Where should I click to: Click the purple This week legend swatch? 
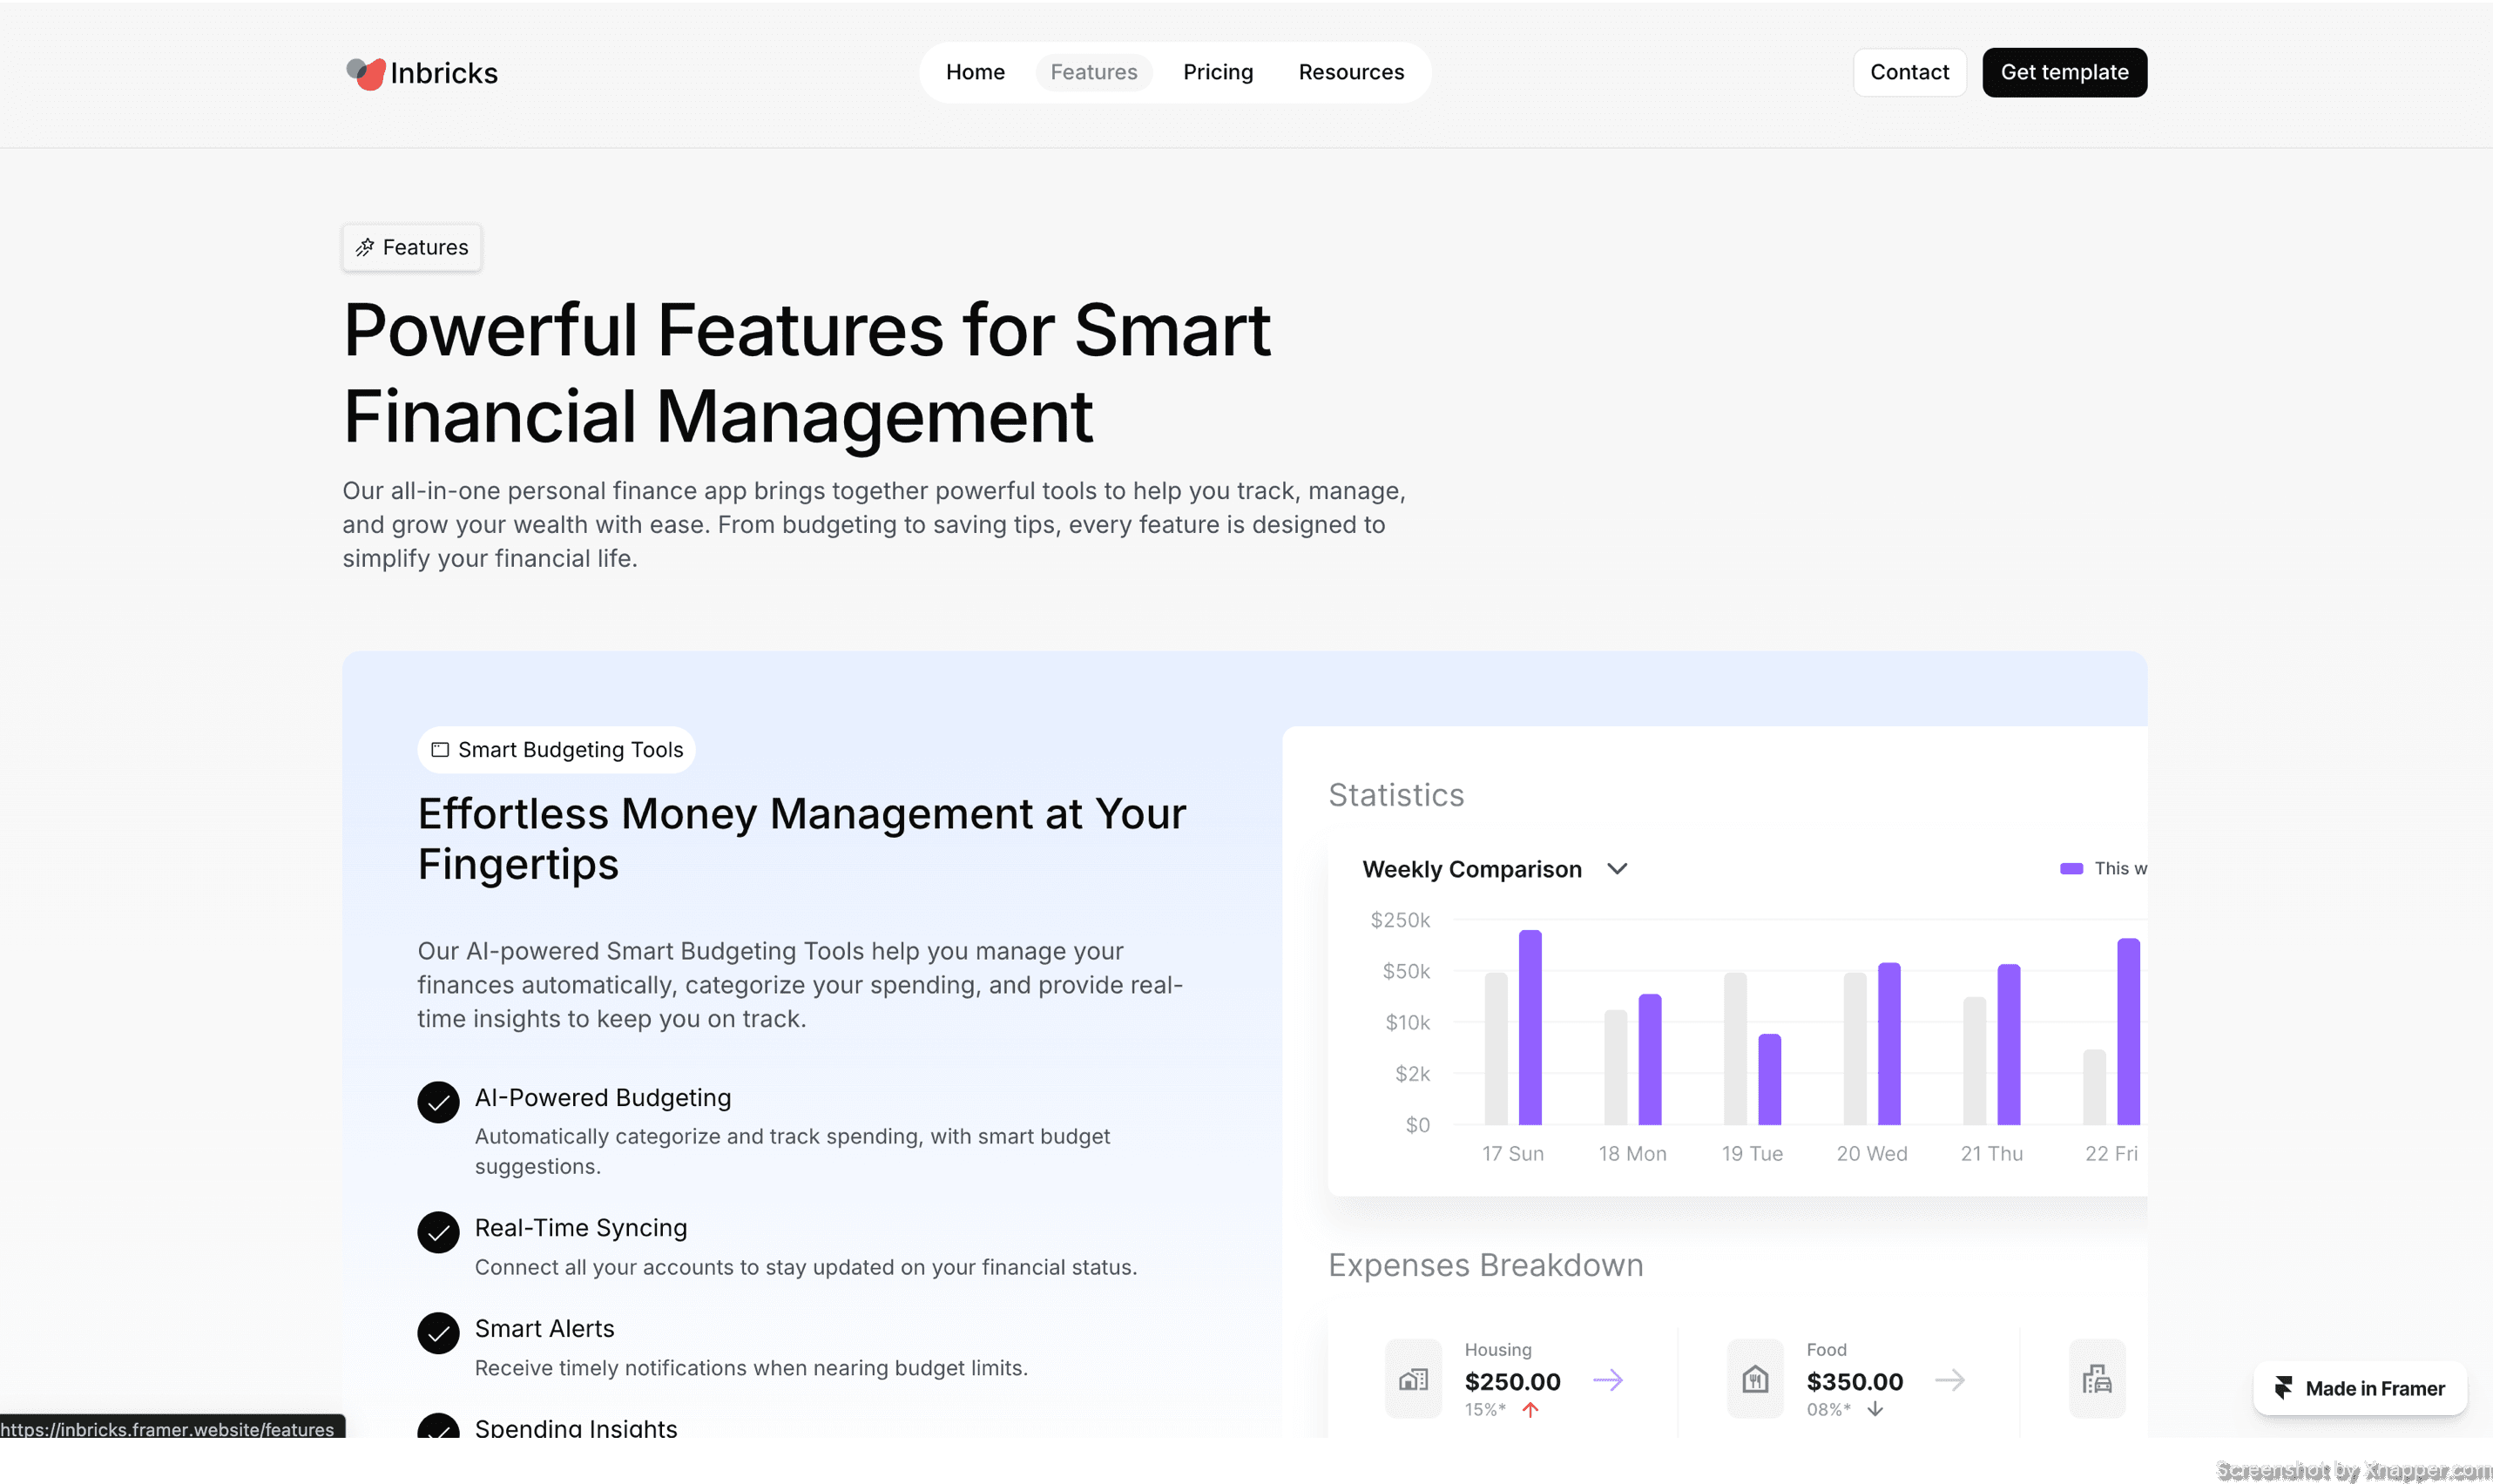[2071, 868]
